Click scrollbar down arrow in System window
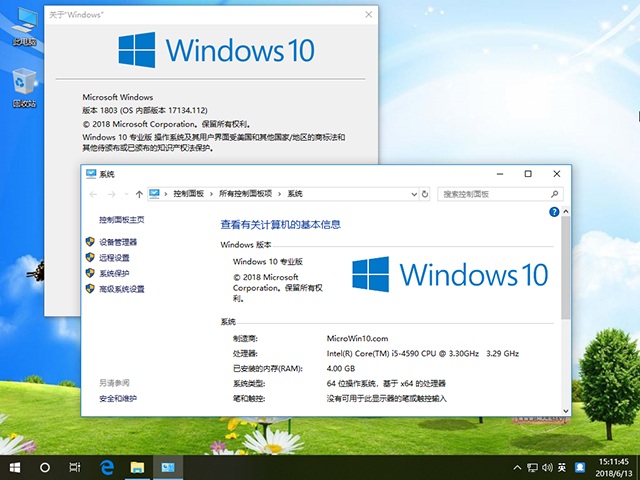This screenshot has height=480, width=640. pyautogui.click(x=566, y=411)
